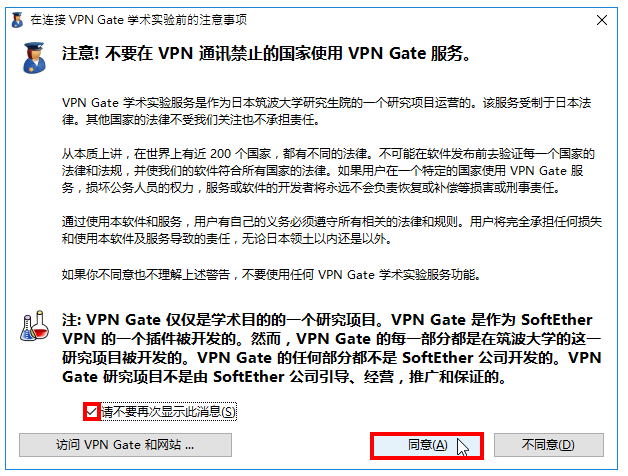
Task: Decline using the 不同意(D) button
Action: [x=549, y=445]
